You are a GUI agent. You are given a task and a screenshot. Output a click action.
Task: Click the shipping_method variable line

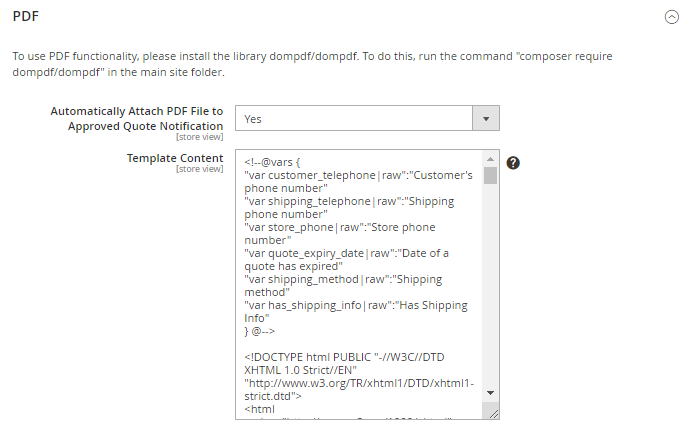click(343, 279)
